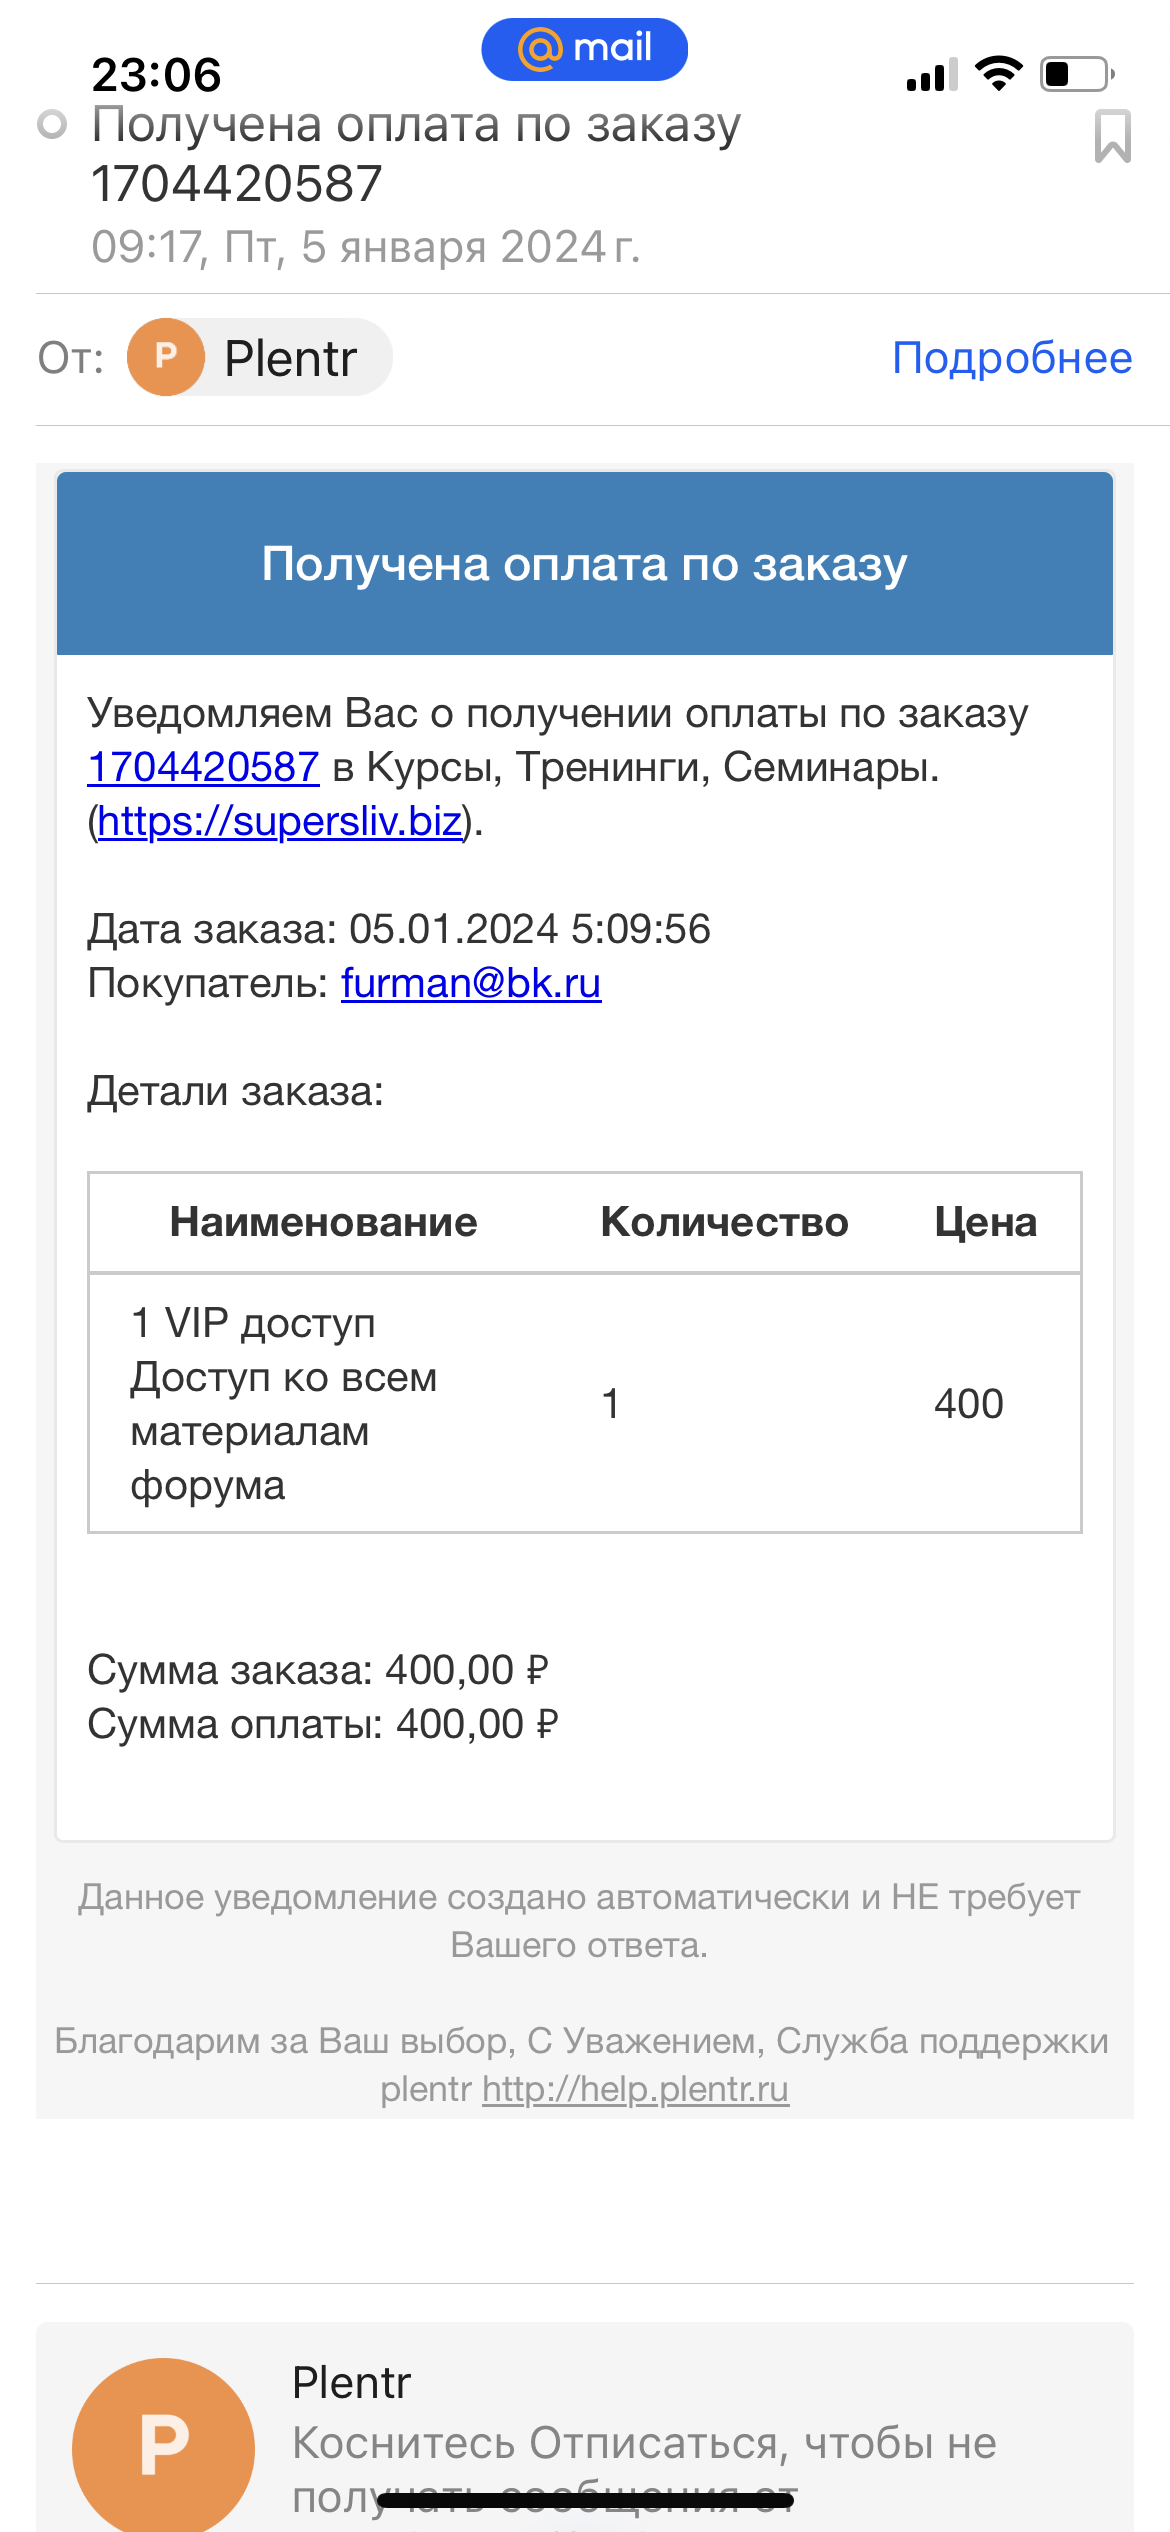Screen dimensions: 1170x2532
Task: Tap the bookmark flag icon
Action: coord(1112,136)
